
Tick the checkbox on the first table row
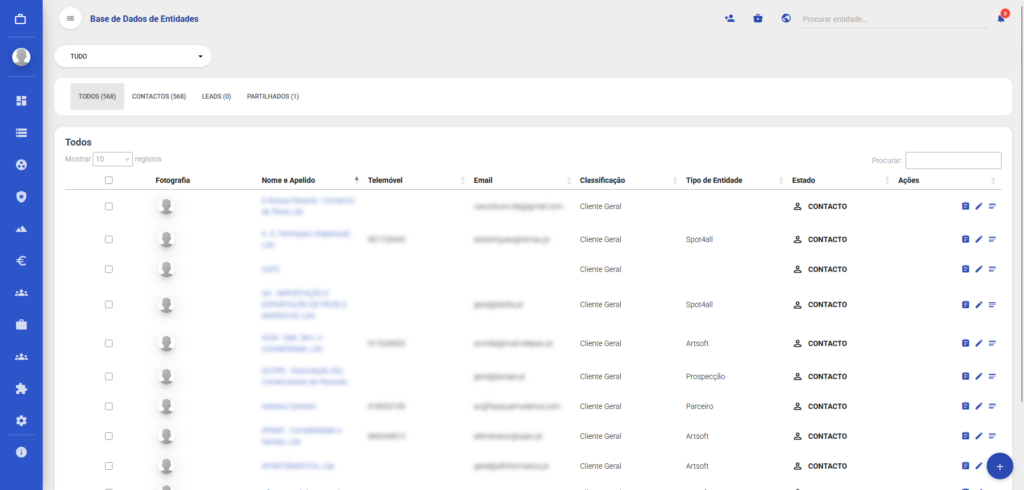point(108,206)
